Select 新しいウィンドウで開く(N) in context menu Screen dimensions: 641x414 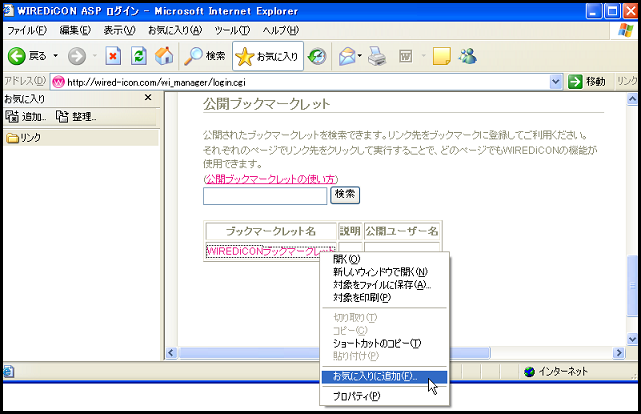pos(384,272)
